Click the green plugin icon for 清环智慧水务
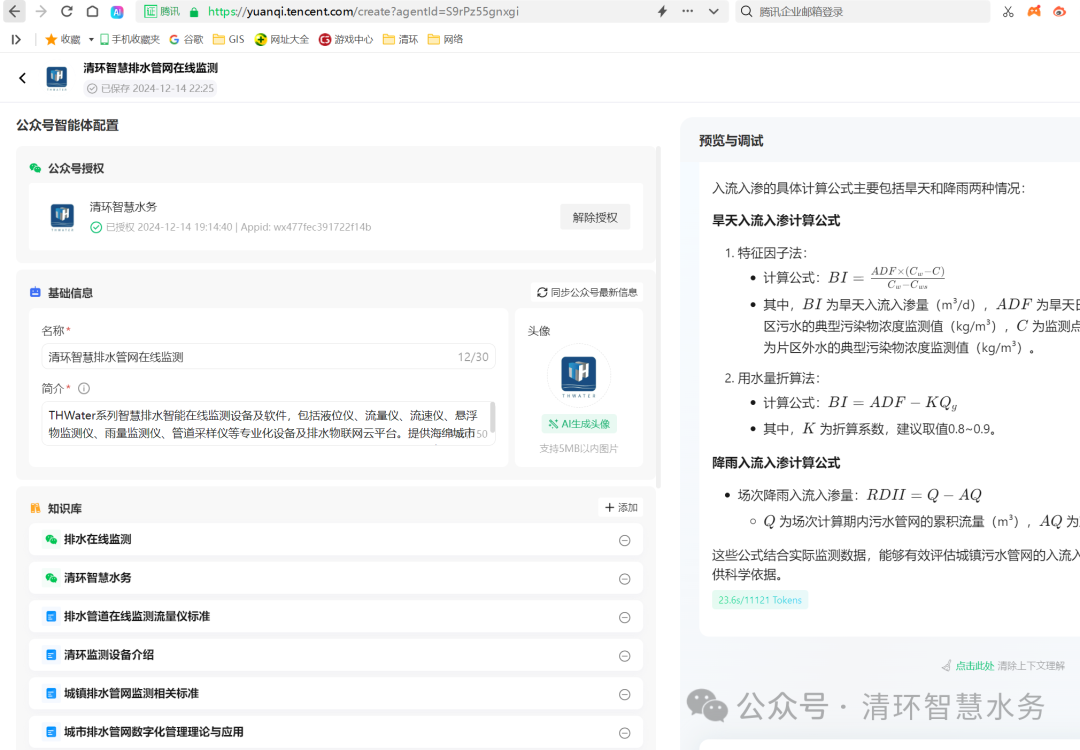The height and width of the screenshot is (750, 1080). point(51,578)
